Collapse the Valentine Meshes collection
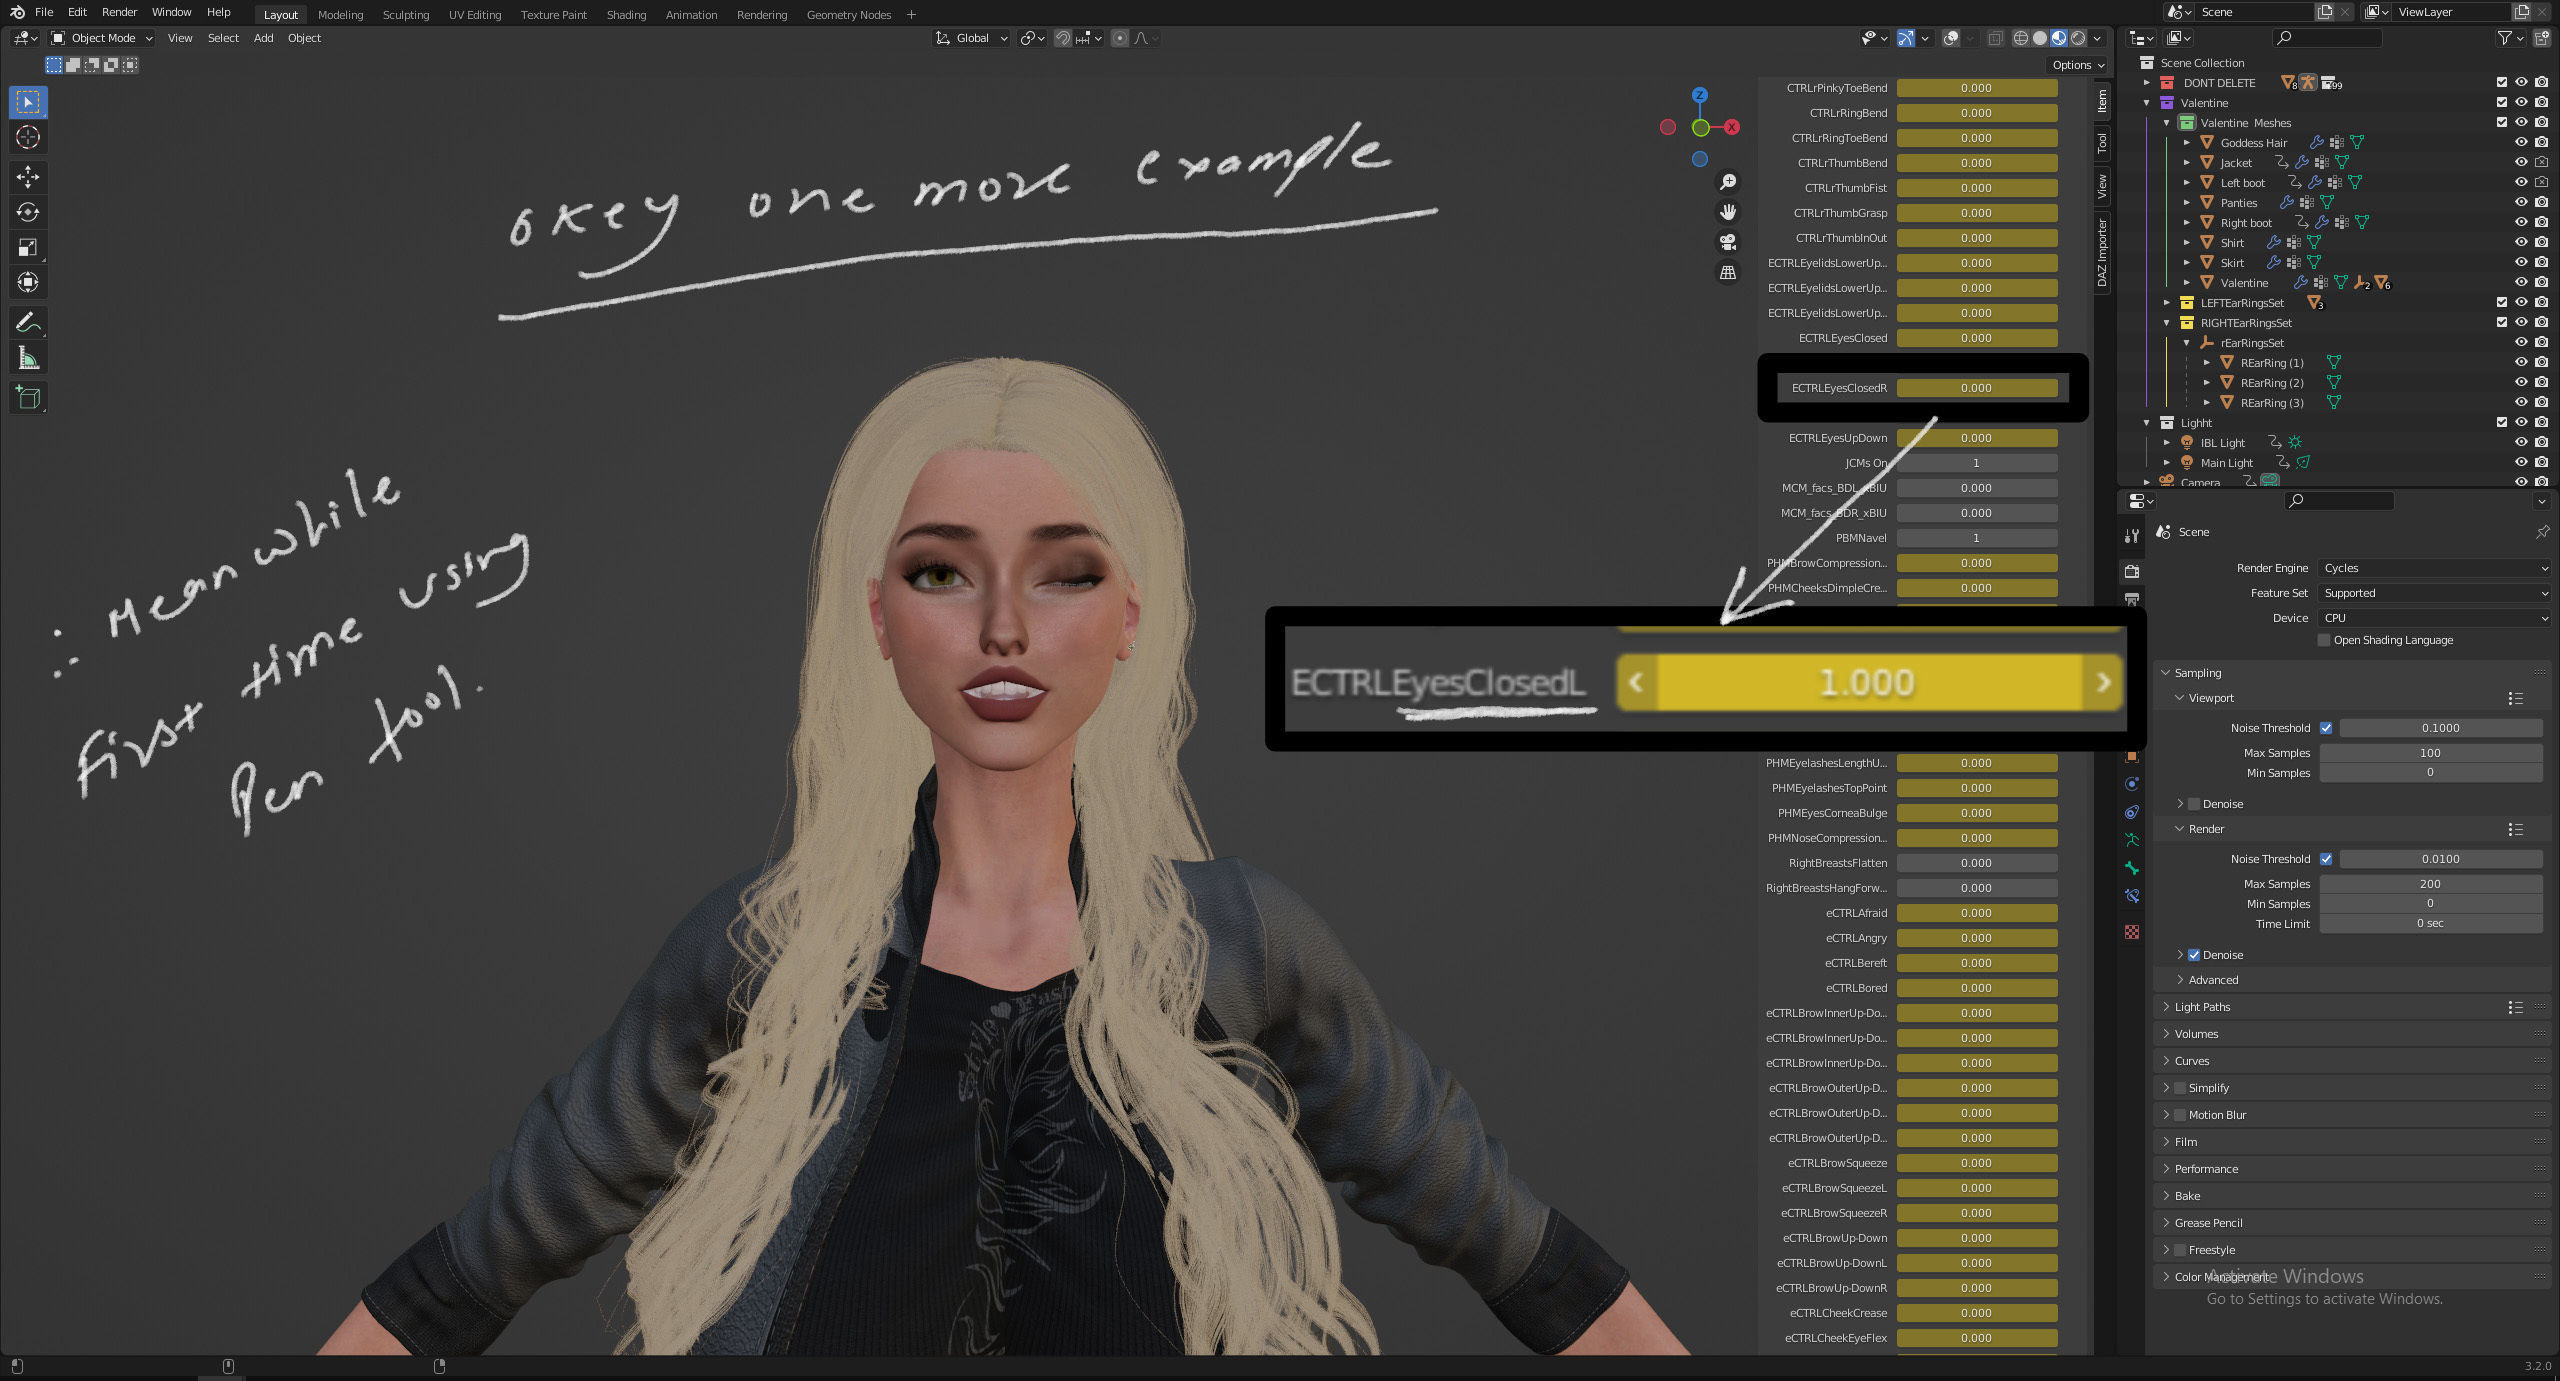The width and height of the screenshot is (2560, 1381). pos(2167,123)
